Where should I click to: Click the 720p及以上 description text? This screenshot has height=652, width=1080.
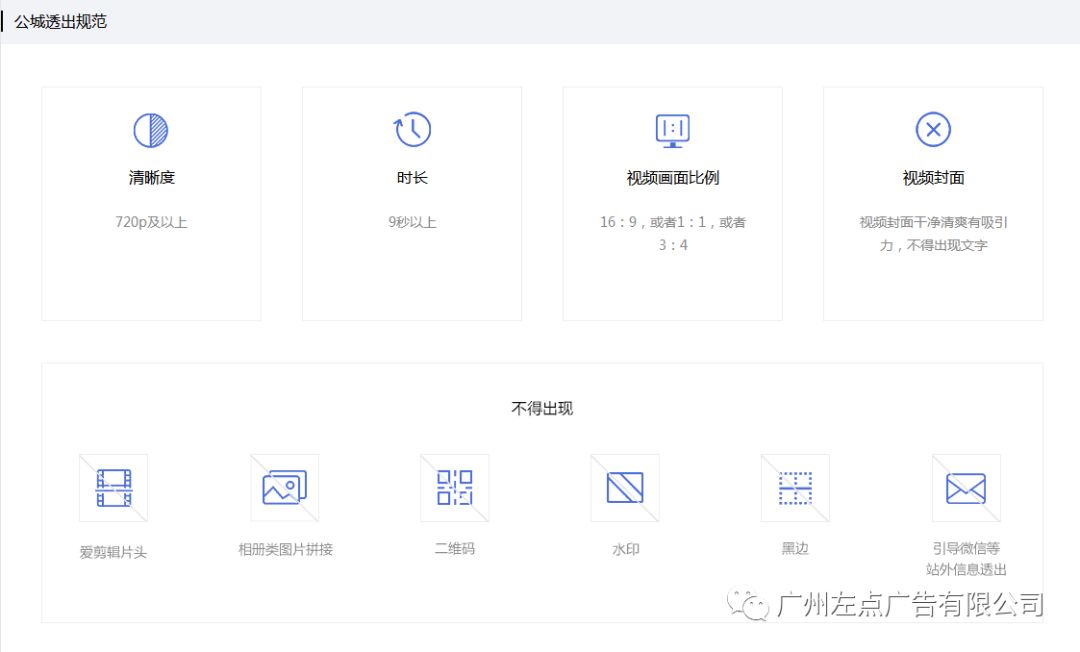click(151, 222)
